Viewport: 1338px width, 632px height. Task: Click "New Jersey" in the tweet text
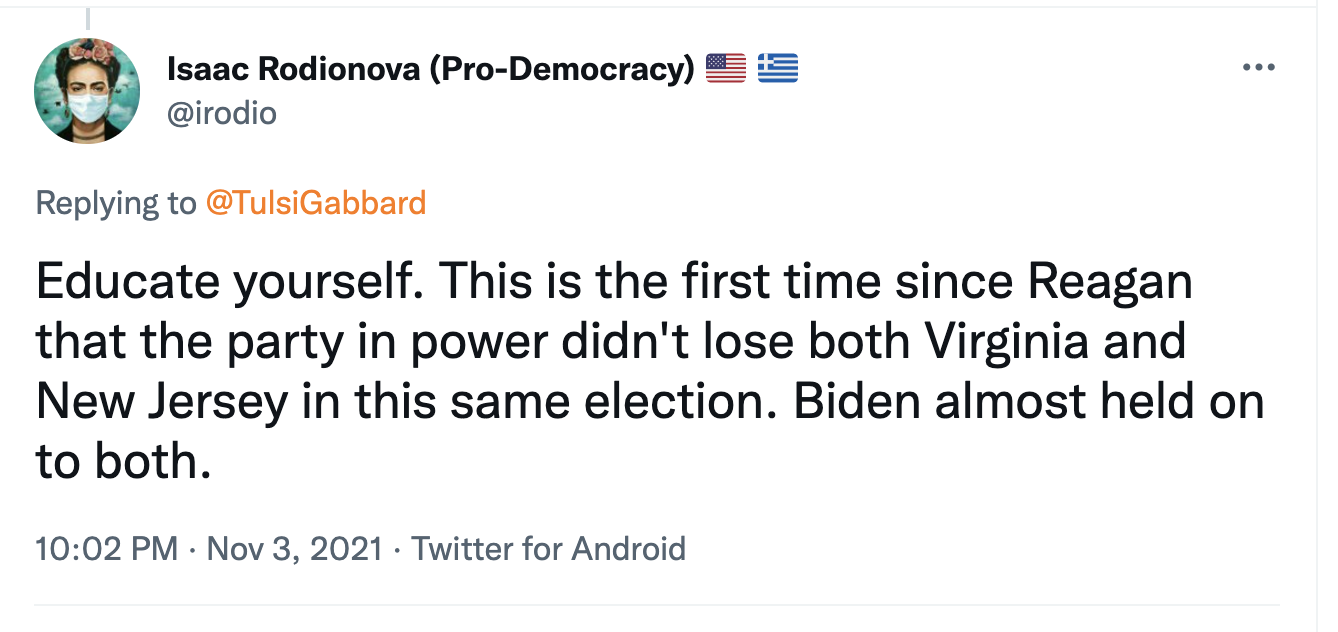click(x=165, y=400)
